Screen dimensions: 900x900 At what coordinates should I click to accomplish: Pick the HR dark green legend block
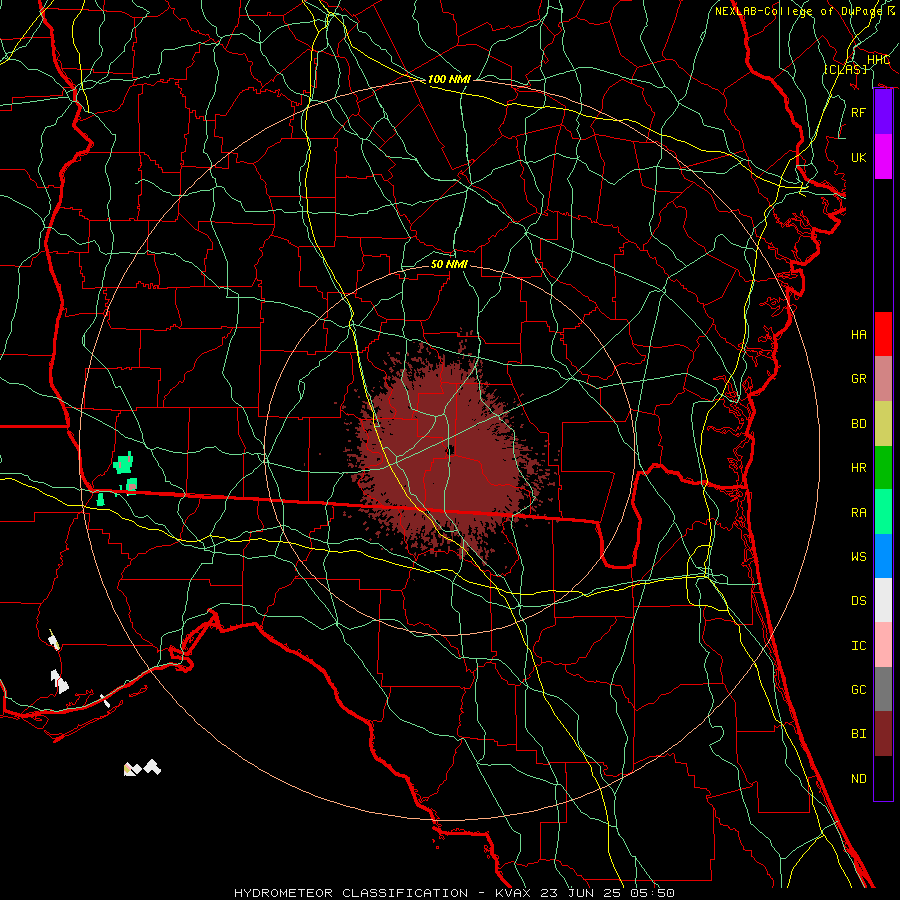pos(883,468)
